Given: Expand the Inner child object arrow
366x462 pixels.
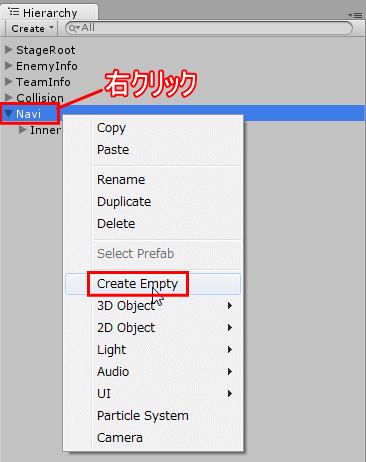Looking at the screenshot, I should click(23, 130).
